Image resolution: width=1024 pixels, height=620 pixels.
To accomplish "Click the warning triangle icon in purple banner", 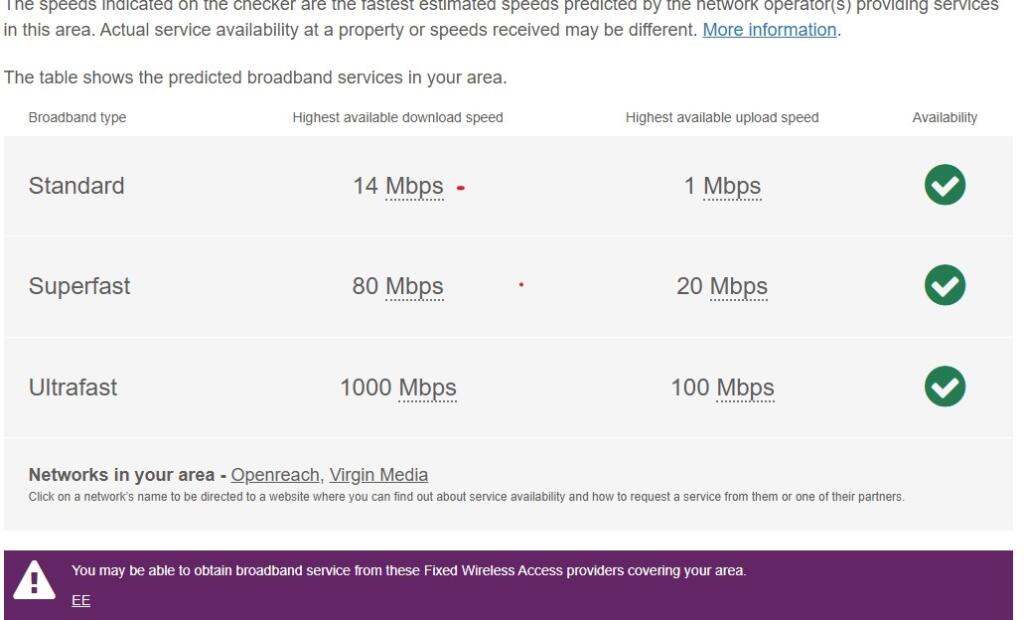I will [35, 580].
